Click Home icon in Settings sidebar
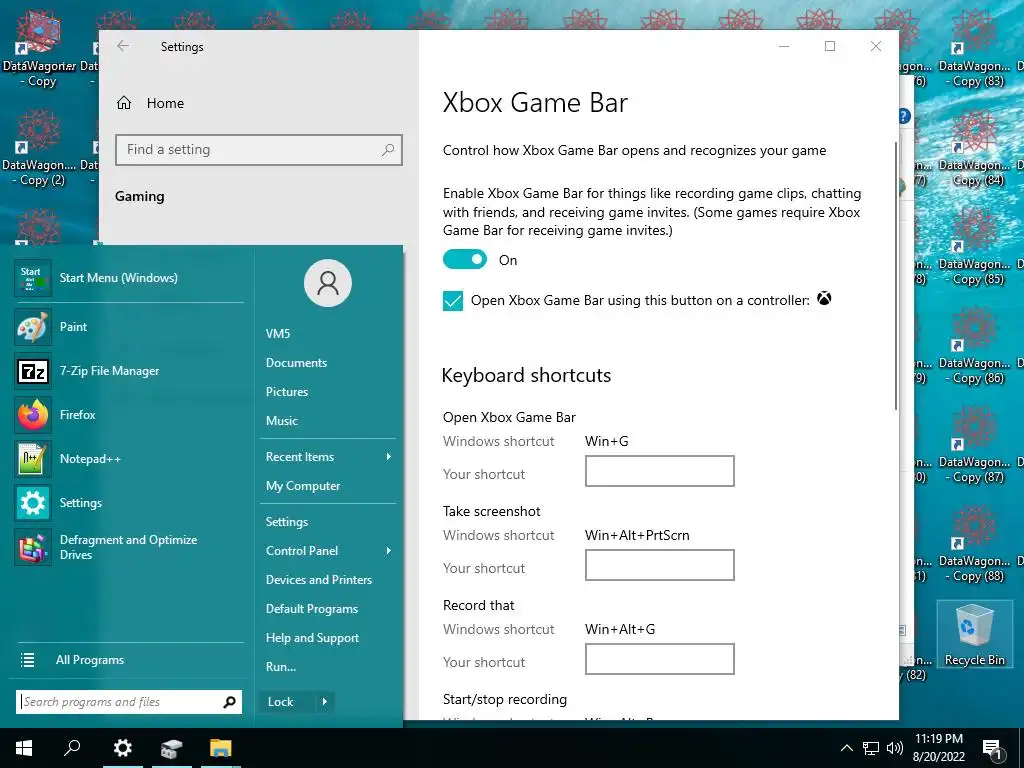1024x768 pixels. pos(124,103)
